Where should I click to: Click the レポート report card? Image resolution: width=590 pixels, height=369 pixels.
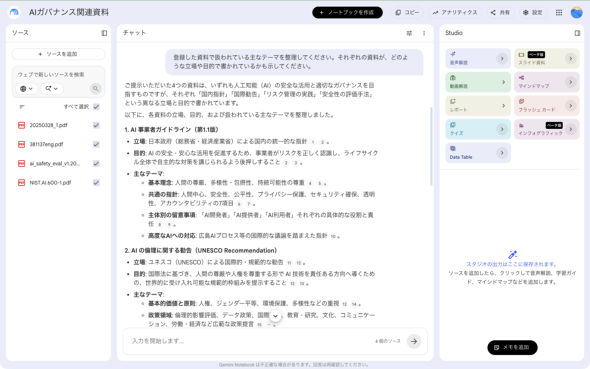(x=478, y=106)
